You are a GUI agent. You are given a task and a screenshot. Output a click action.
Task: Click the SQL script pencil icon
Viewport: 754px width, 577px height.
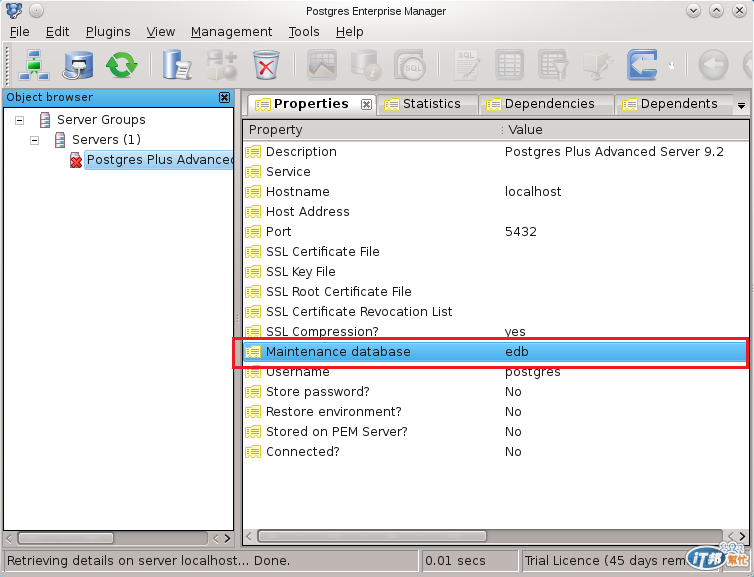[x=466, y=65]
